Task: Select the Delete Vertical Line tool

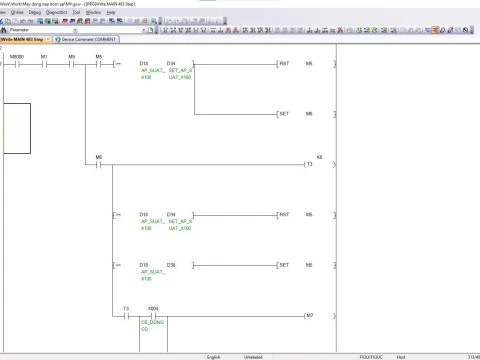Action: tap(236, 30)
